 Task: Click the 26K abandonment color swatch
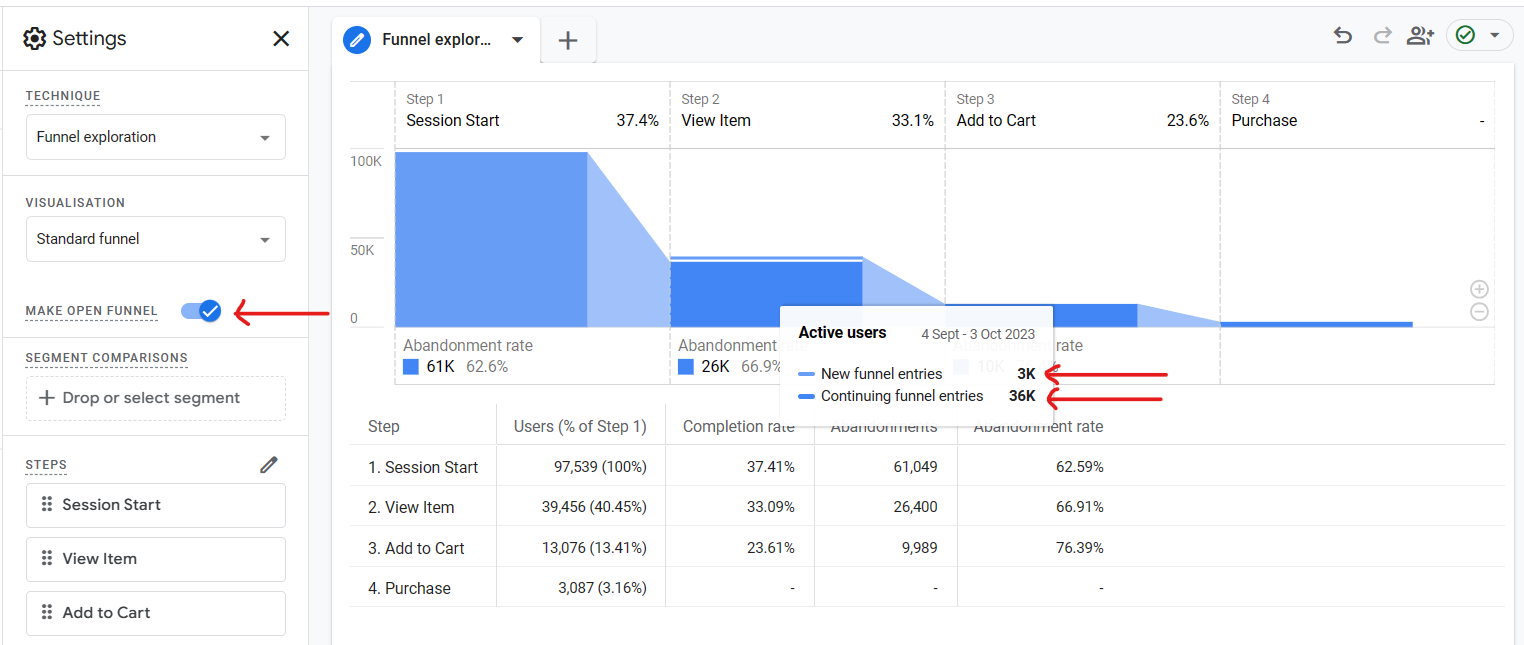point(686,367)
